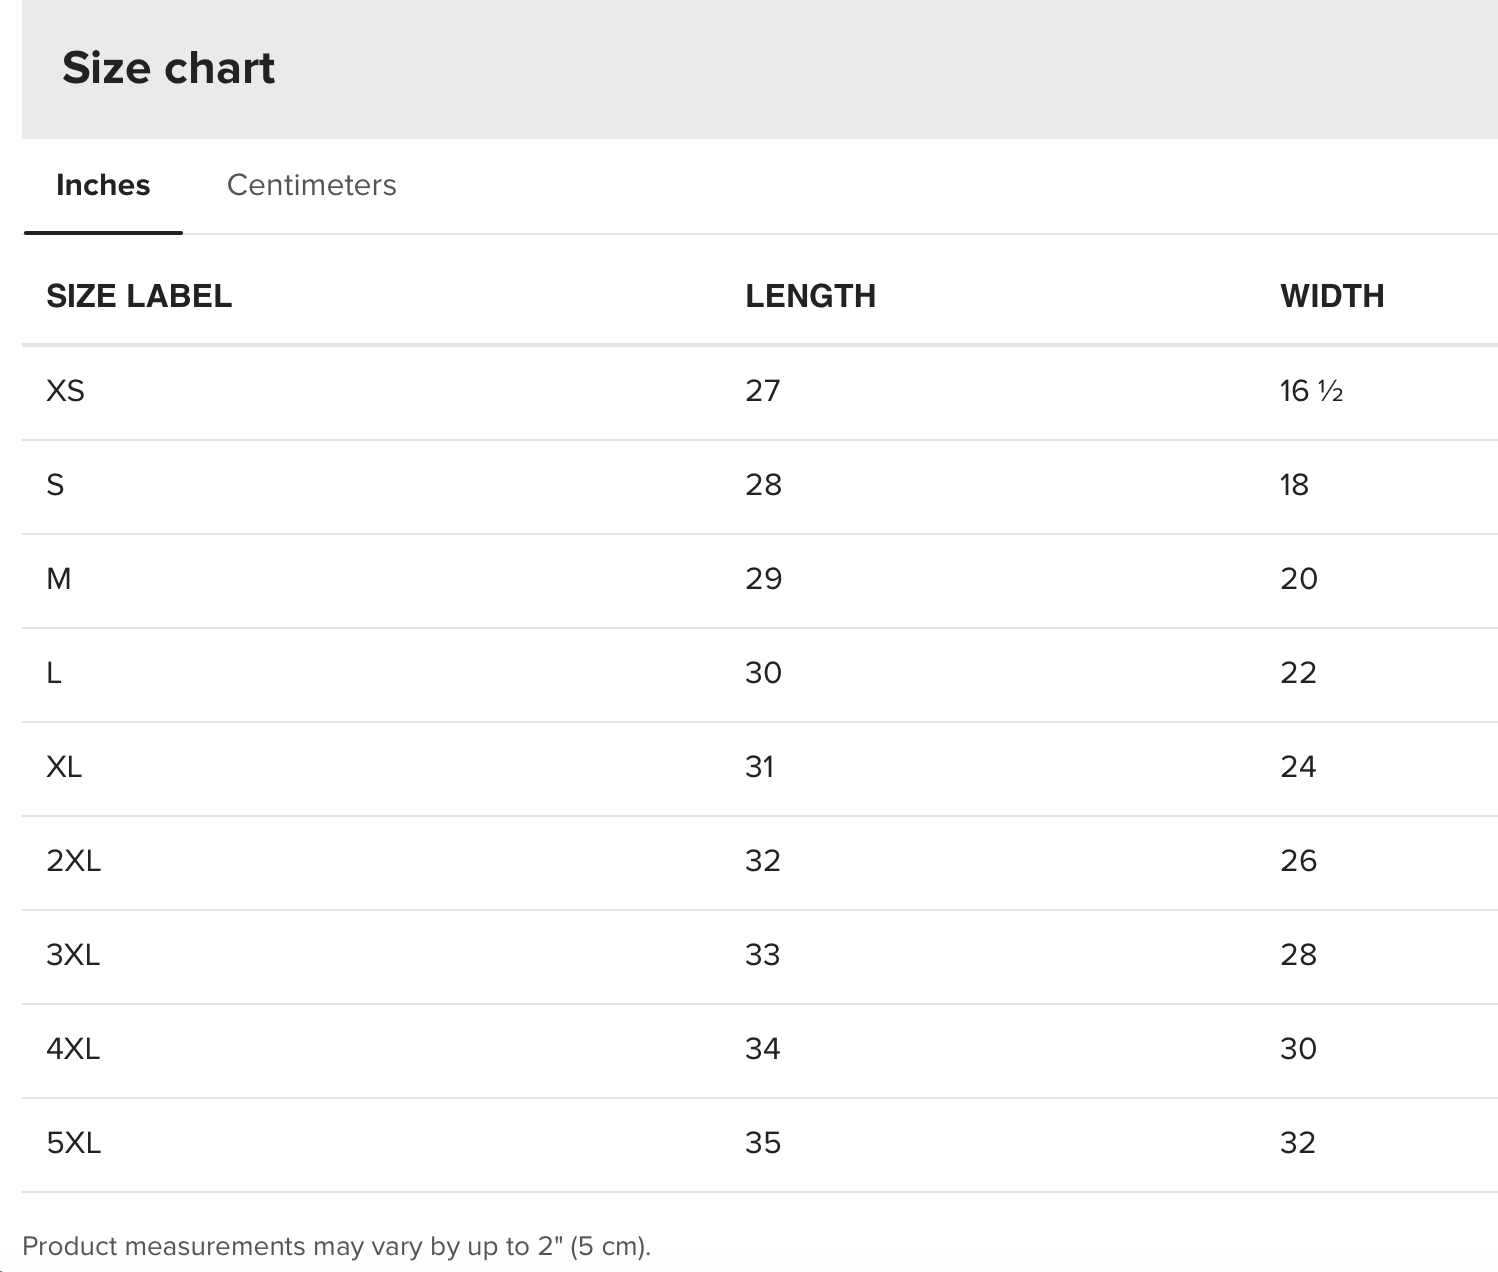
Task: Click the width value 24 for XL
Action: (1298, 767)
